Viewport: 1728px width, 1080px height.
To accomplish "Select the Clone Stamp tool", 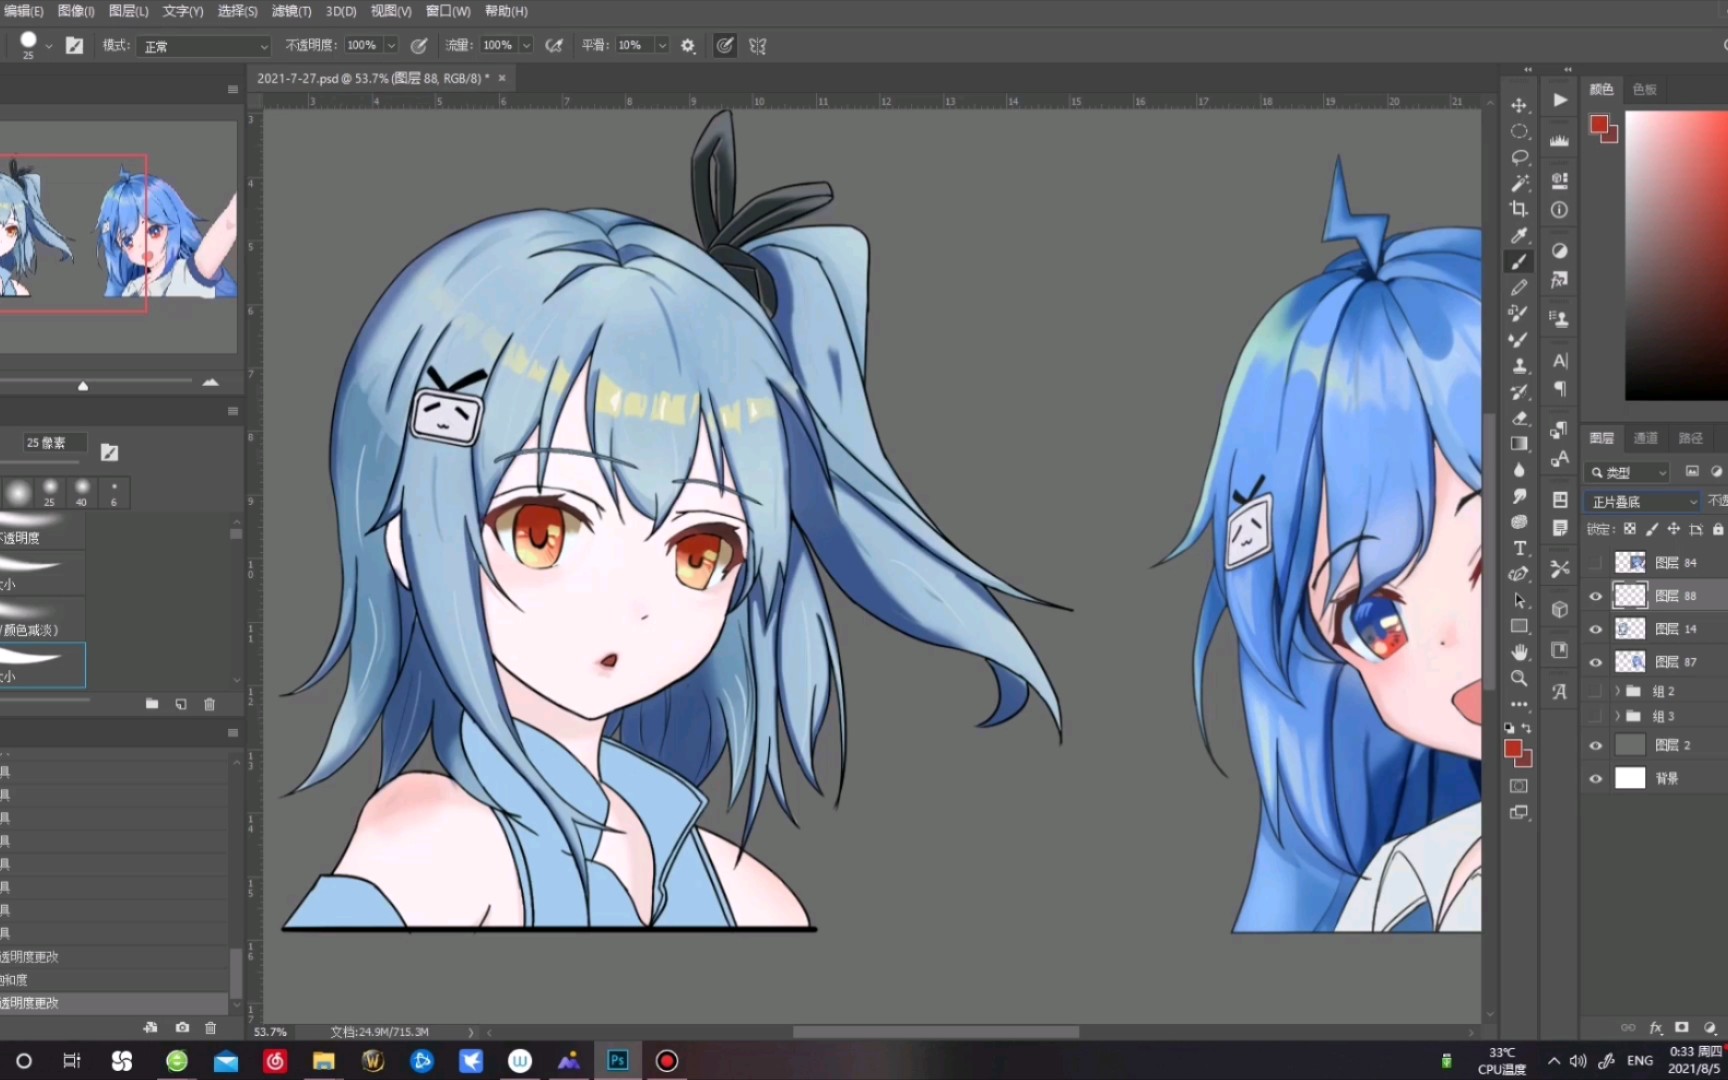I will click(1519, 365).
